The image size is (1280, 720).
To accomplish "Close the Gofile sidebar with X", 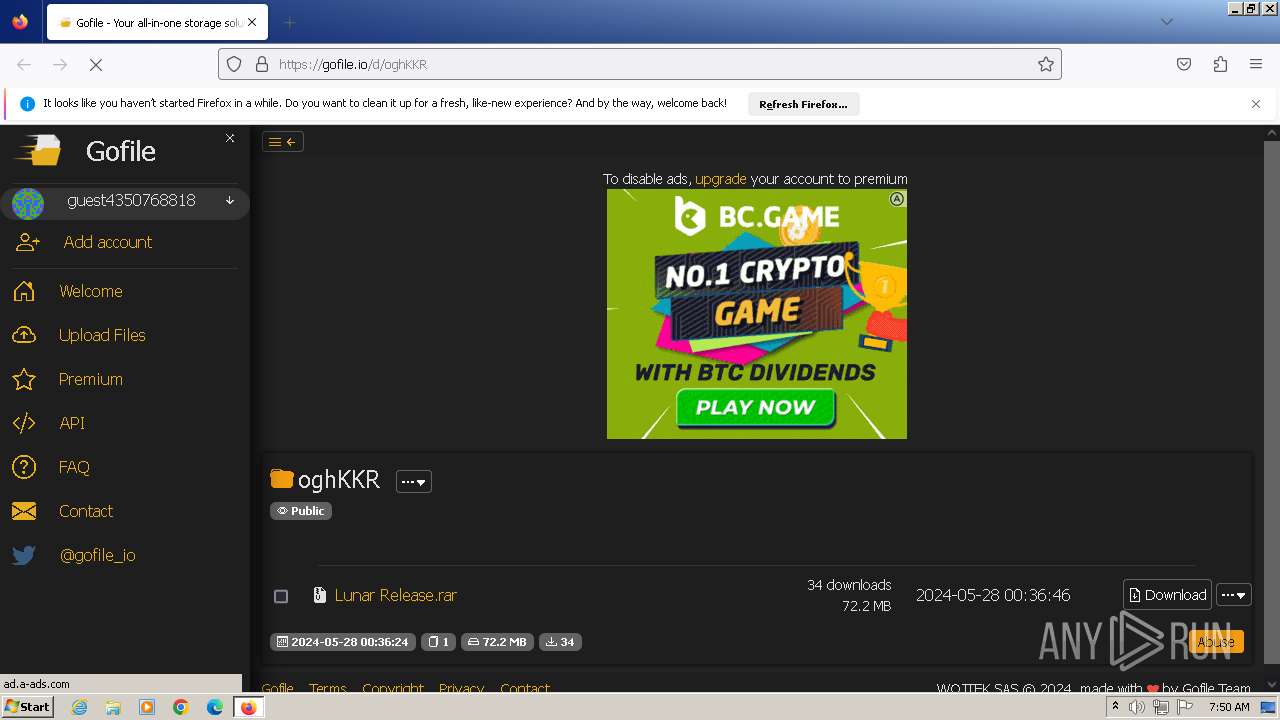I will coord(230,138).
